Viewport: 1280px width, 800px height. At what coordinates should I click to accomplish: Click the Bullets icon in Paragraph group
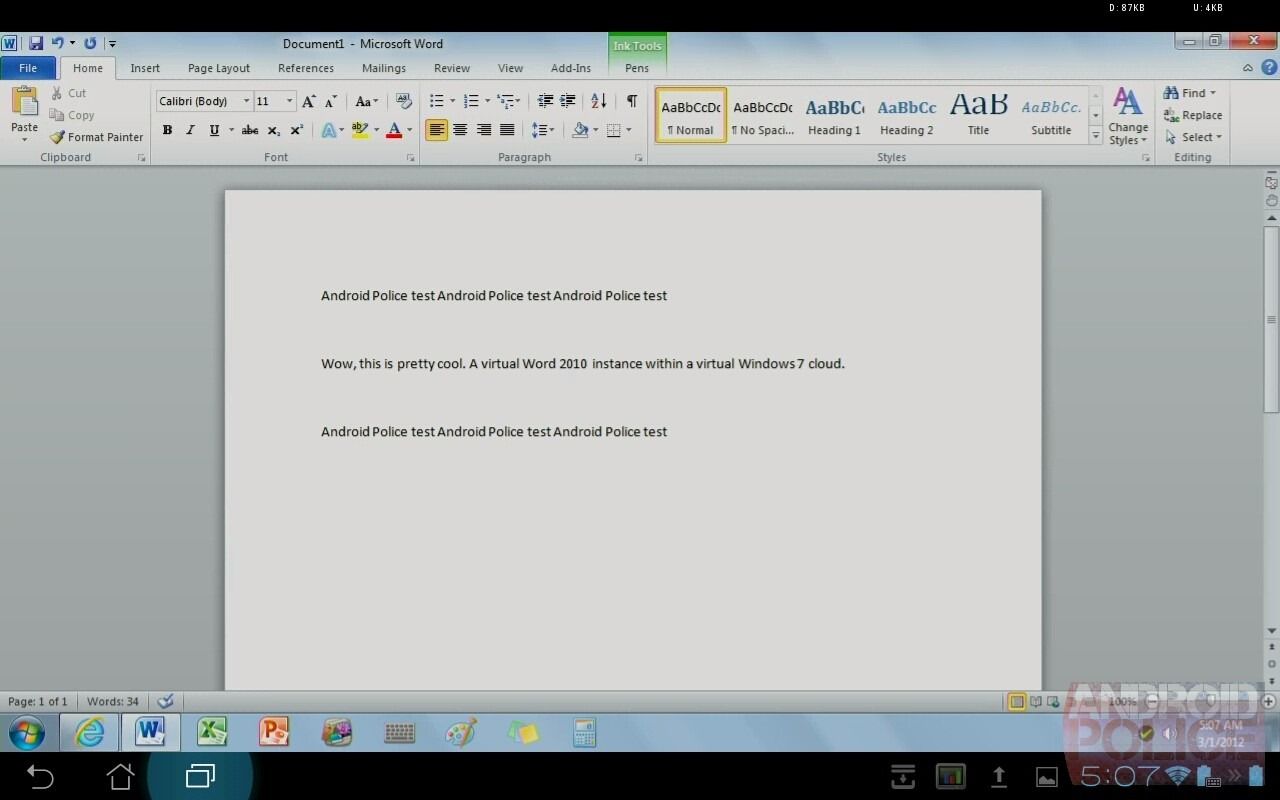[x=436, y=100]
